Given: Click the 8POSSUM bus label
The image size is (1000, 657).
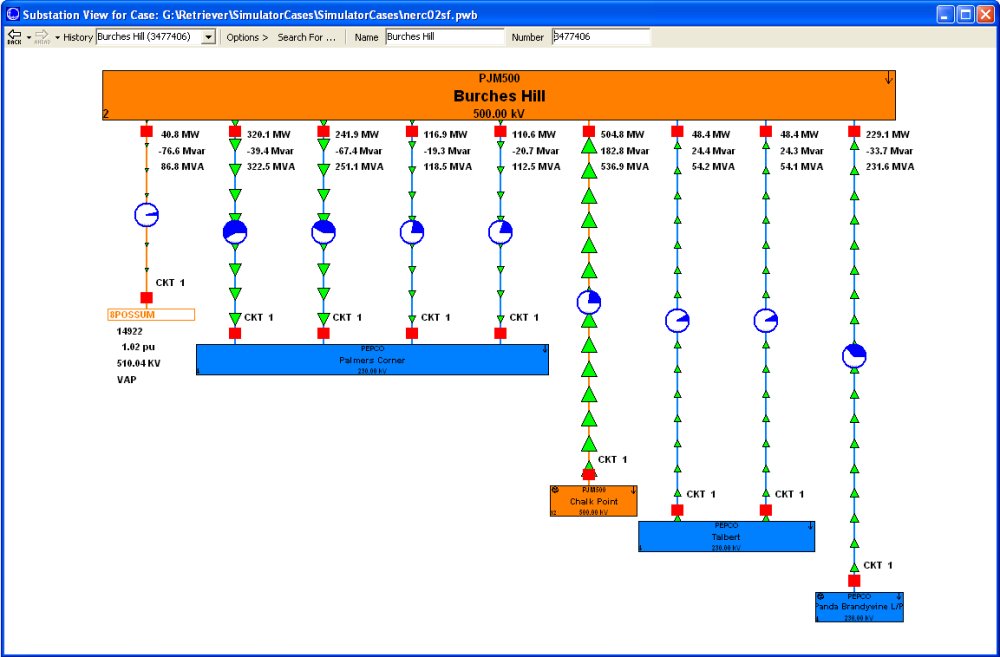Looking at the screenshot, I should tap(151, 314).
